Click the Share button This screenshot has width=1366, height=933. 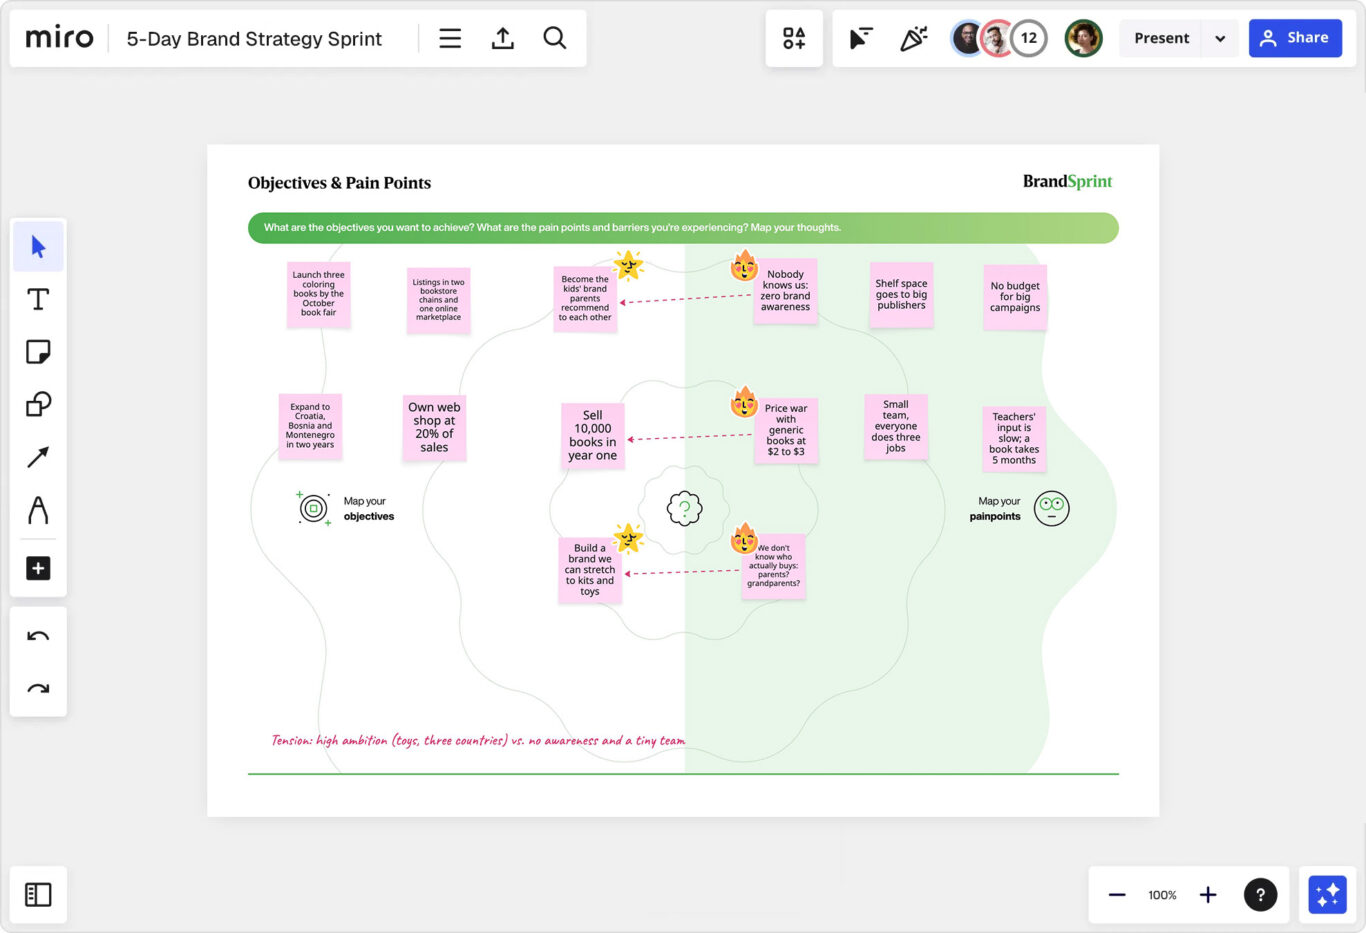click(1295, 38)
